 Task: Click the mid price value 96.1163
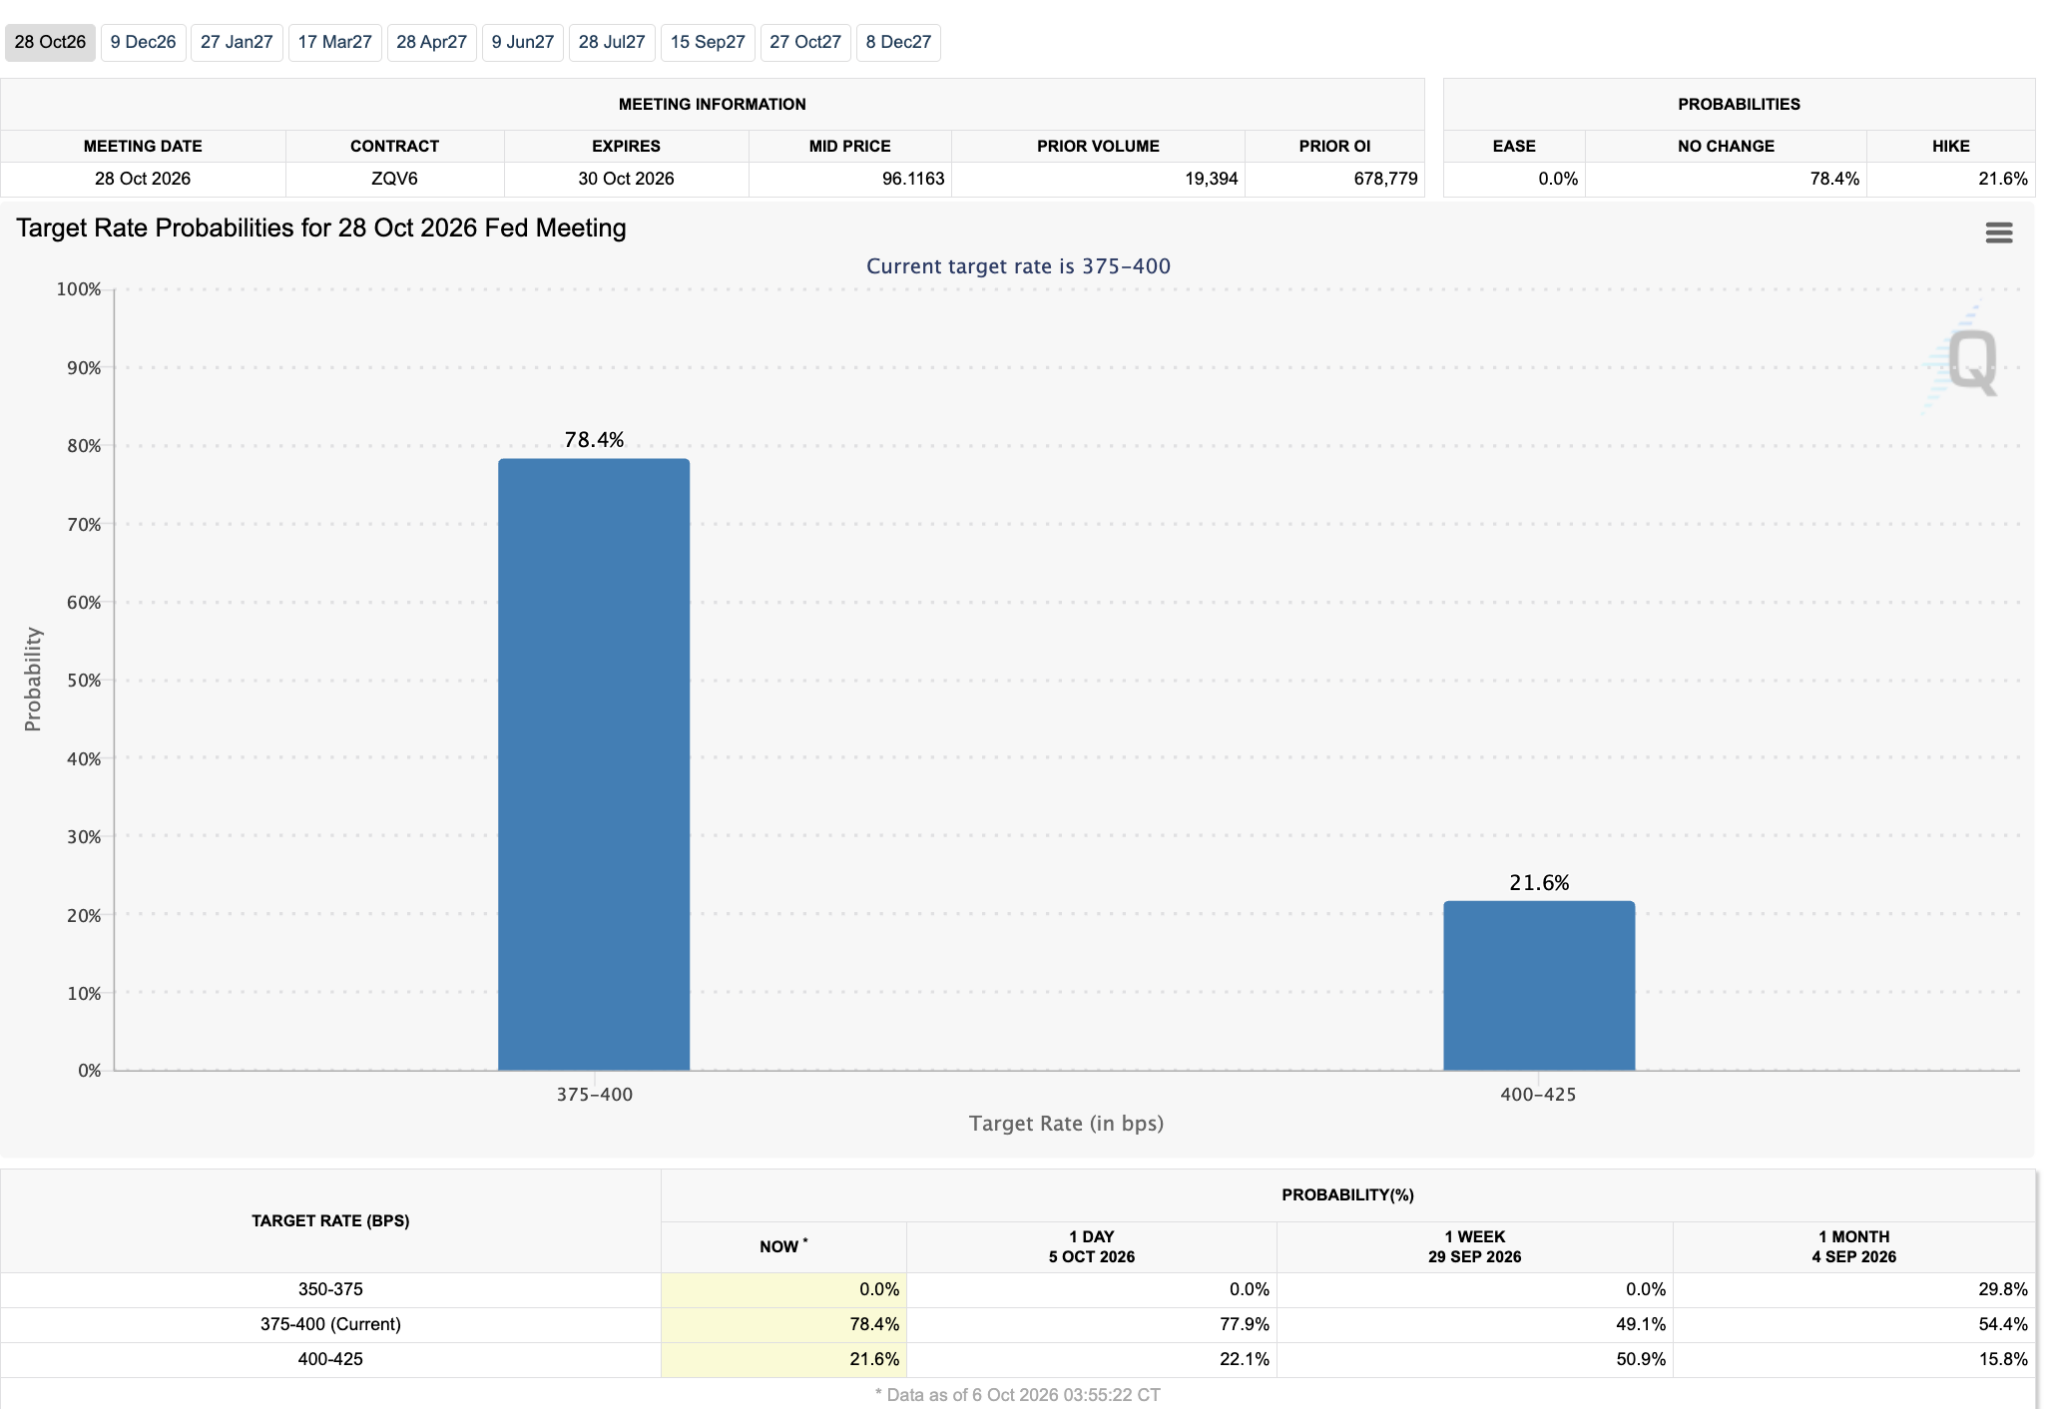[x=912, y=179]
